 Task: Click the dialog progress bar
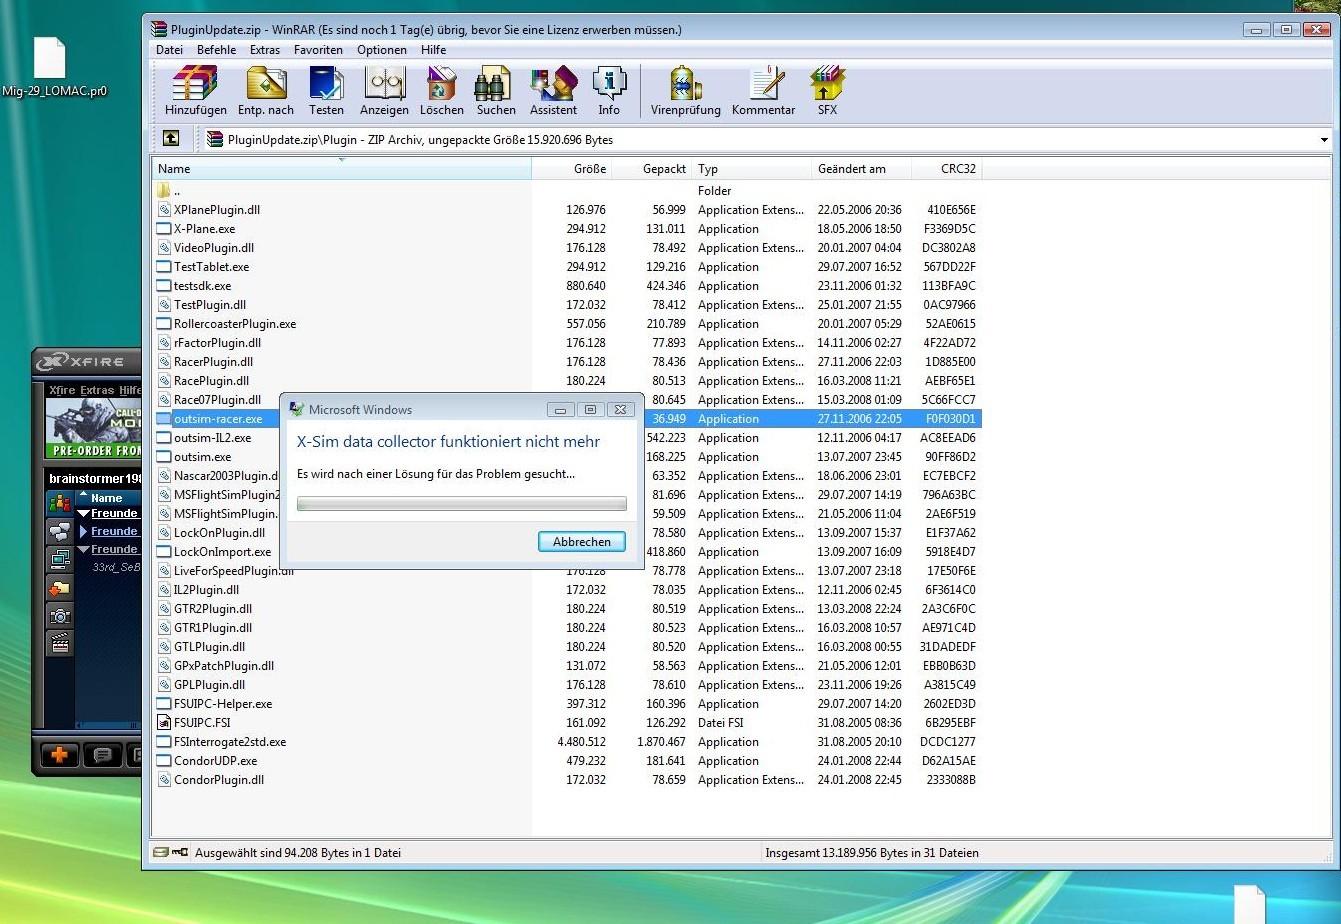(462, 504)
